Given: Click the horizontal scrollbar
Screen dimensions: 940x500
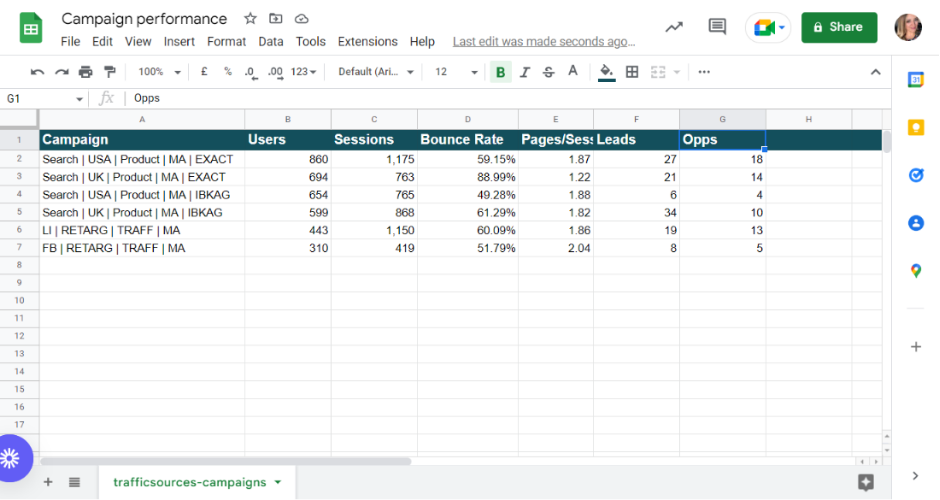Looking at the screenshot, I should 225,462.
